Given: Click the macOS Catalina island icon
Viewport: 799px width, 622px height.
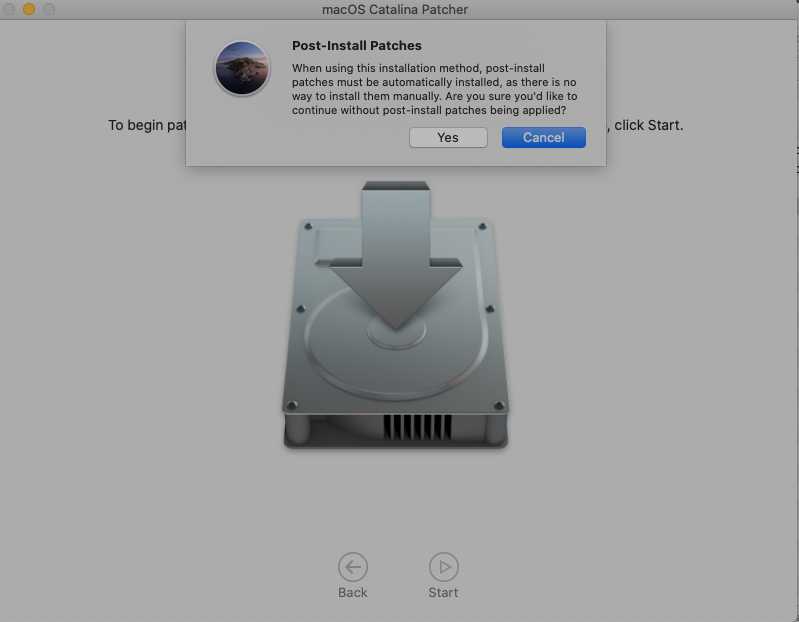Looking at the screenshot, I should pyautogui.click(x=242, y=68).
